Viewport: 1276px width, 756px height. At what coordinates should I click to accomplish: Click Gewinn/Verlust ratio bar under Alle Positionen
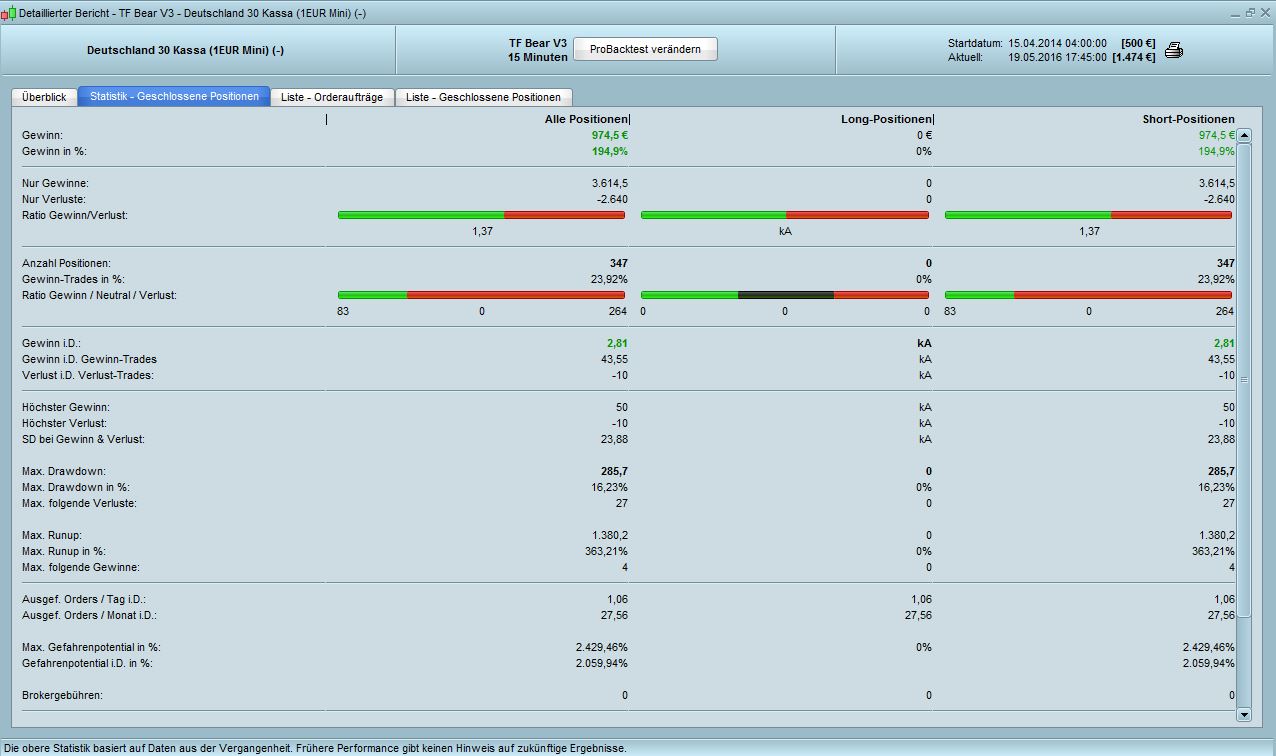[481, 215]
